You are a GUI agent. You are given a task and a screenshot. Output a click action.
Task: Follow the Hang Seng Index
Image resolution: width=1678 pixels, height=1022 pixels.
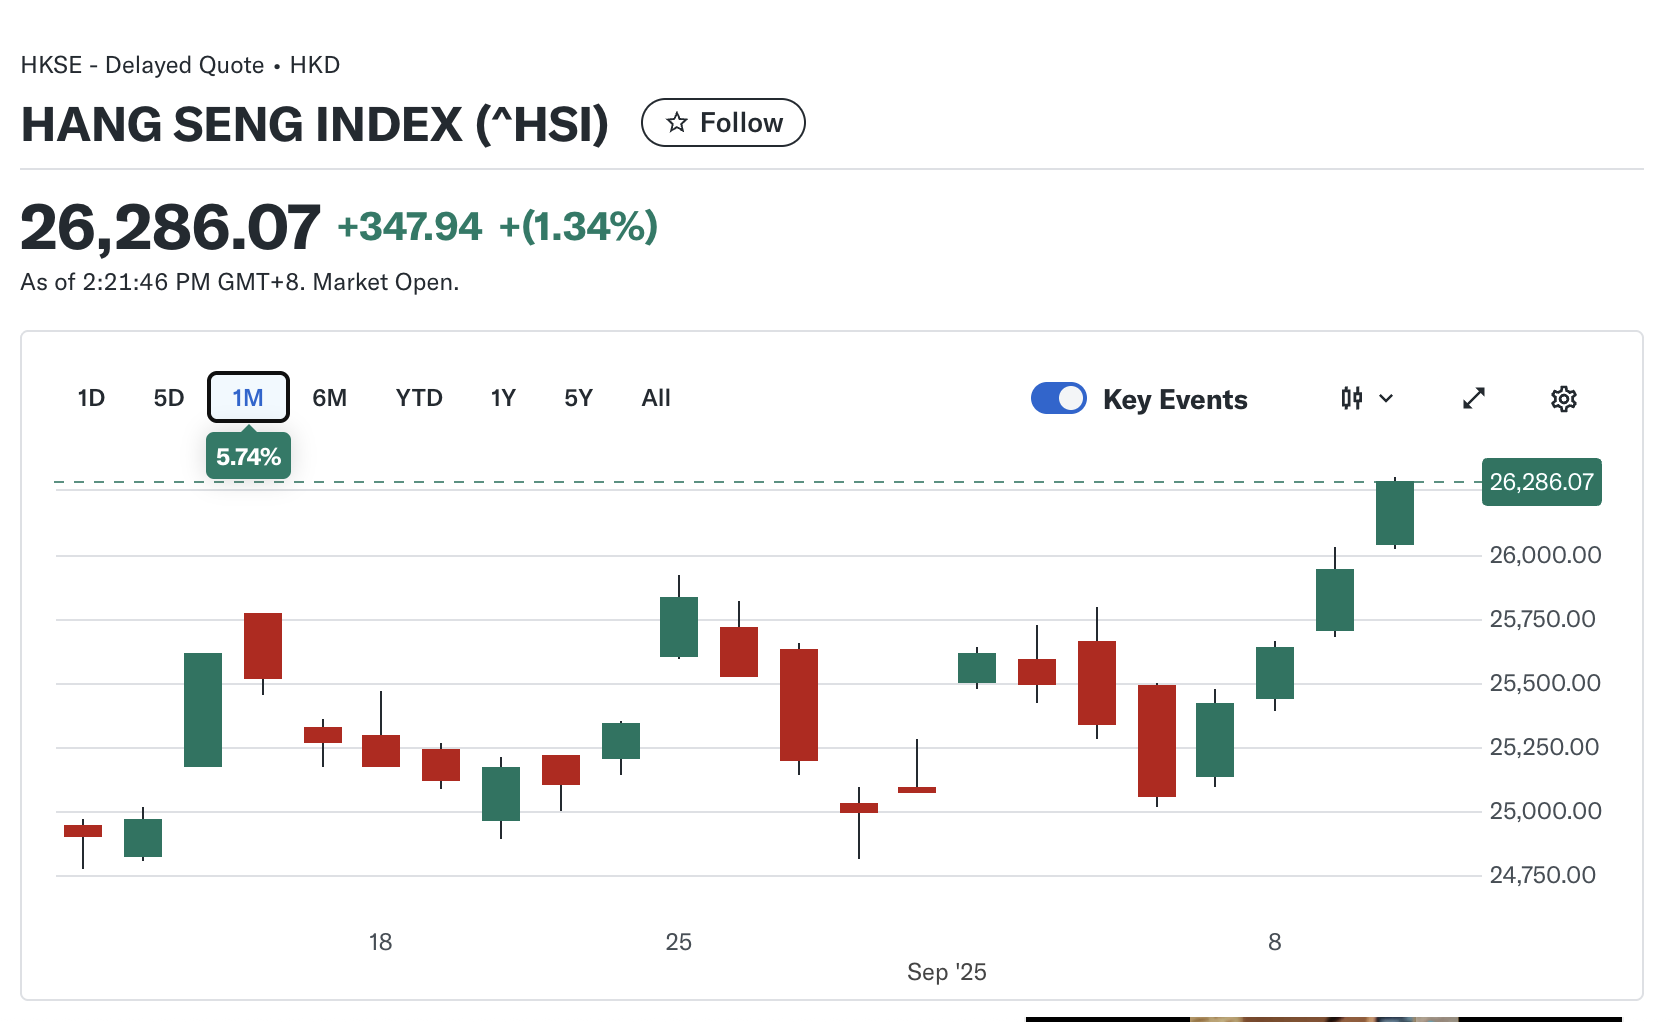[723, 123]
